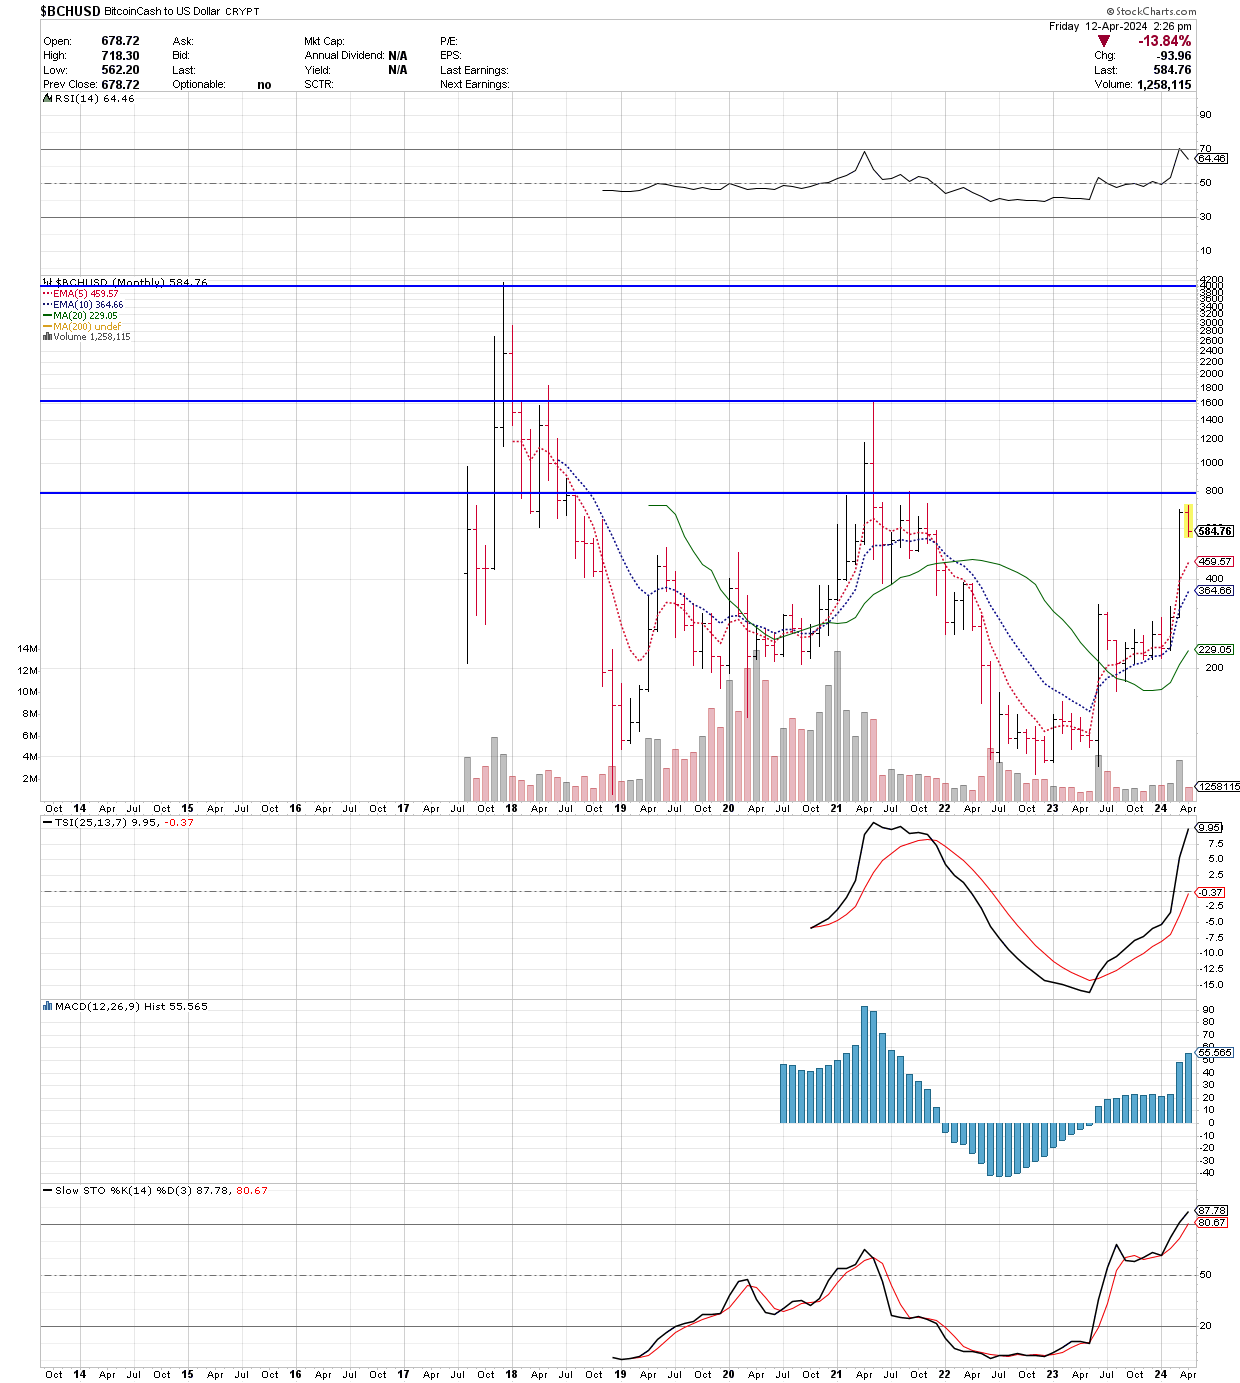1240x1383 pixels.
Task: Click the Chg value -93.96
Action: tap(1172, 56)
